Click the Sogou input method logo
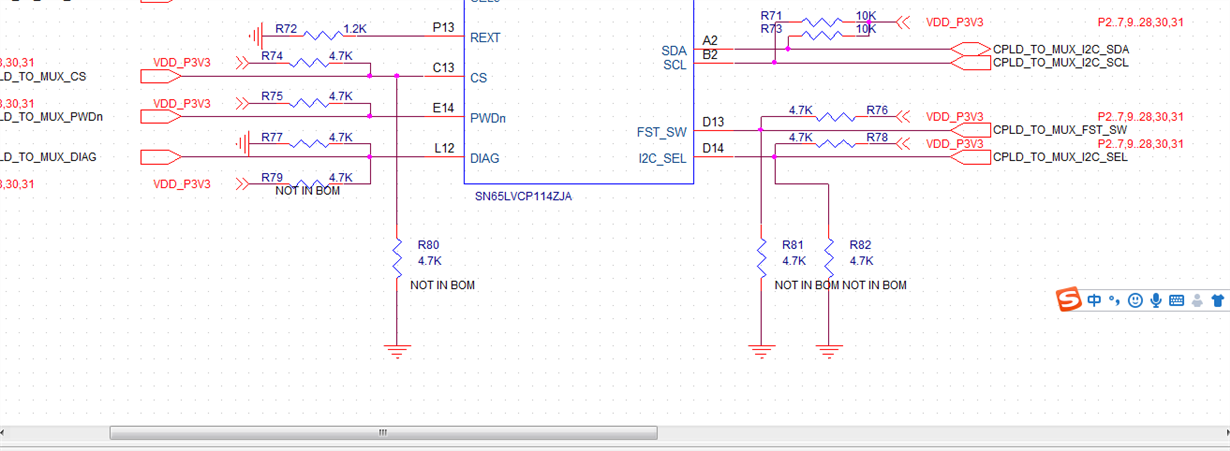 [1070, 299]
